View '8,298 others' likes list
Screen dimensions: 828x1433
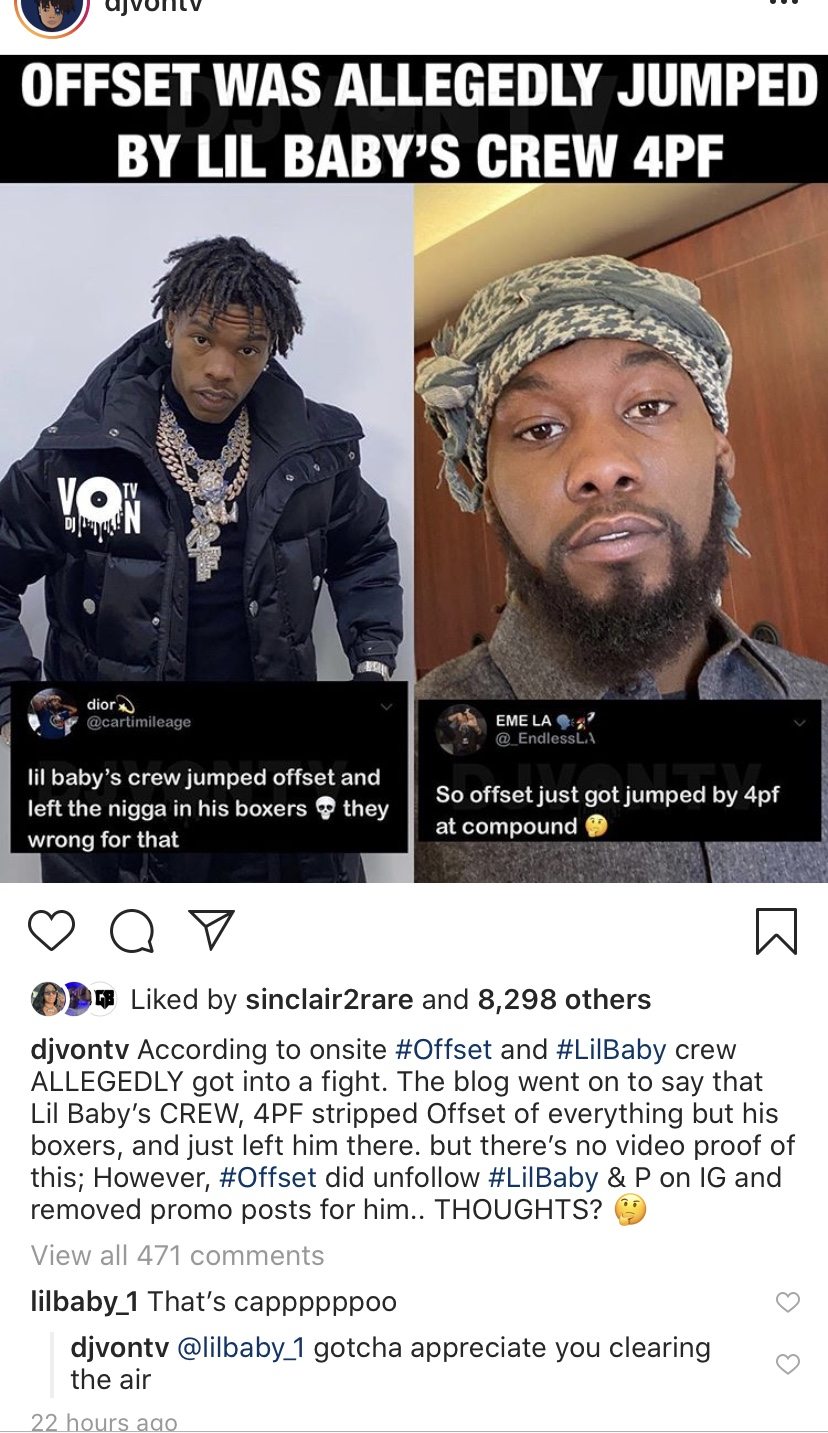pos(564,999)
